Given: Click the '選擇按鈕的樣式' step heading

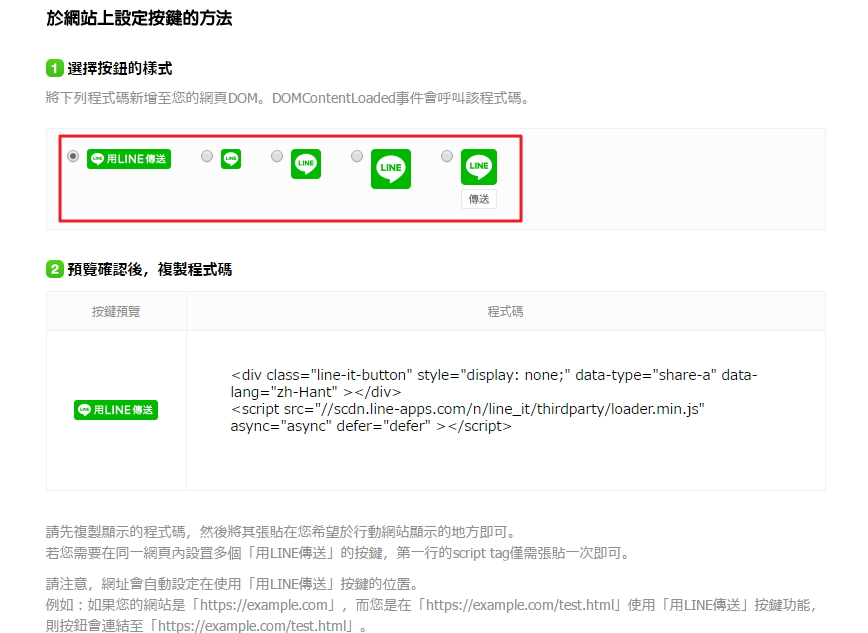Looking at the screenshot, I should tap(120, 69).
